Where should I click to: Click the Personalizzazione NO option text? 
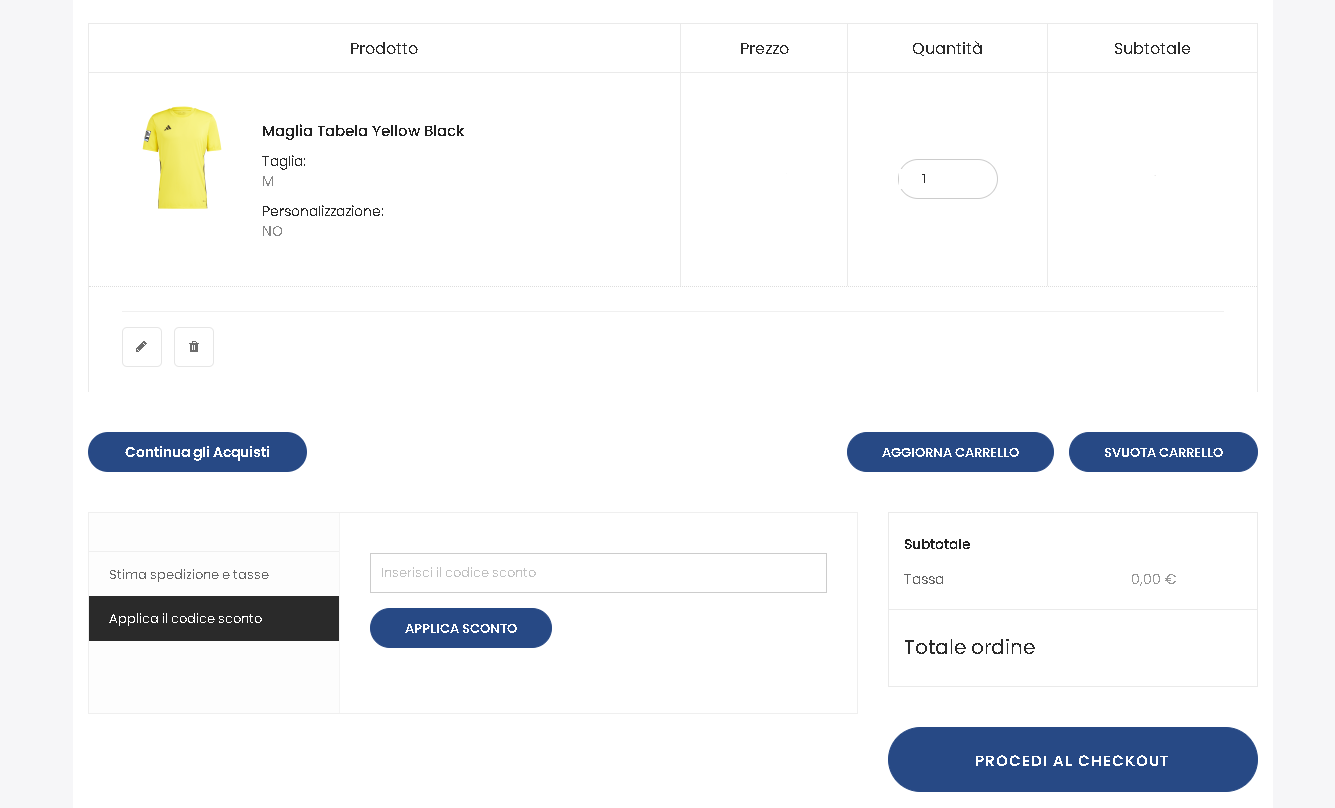pos(272,231)
